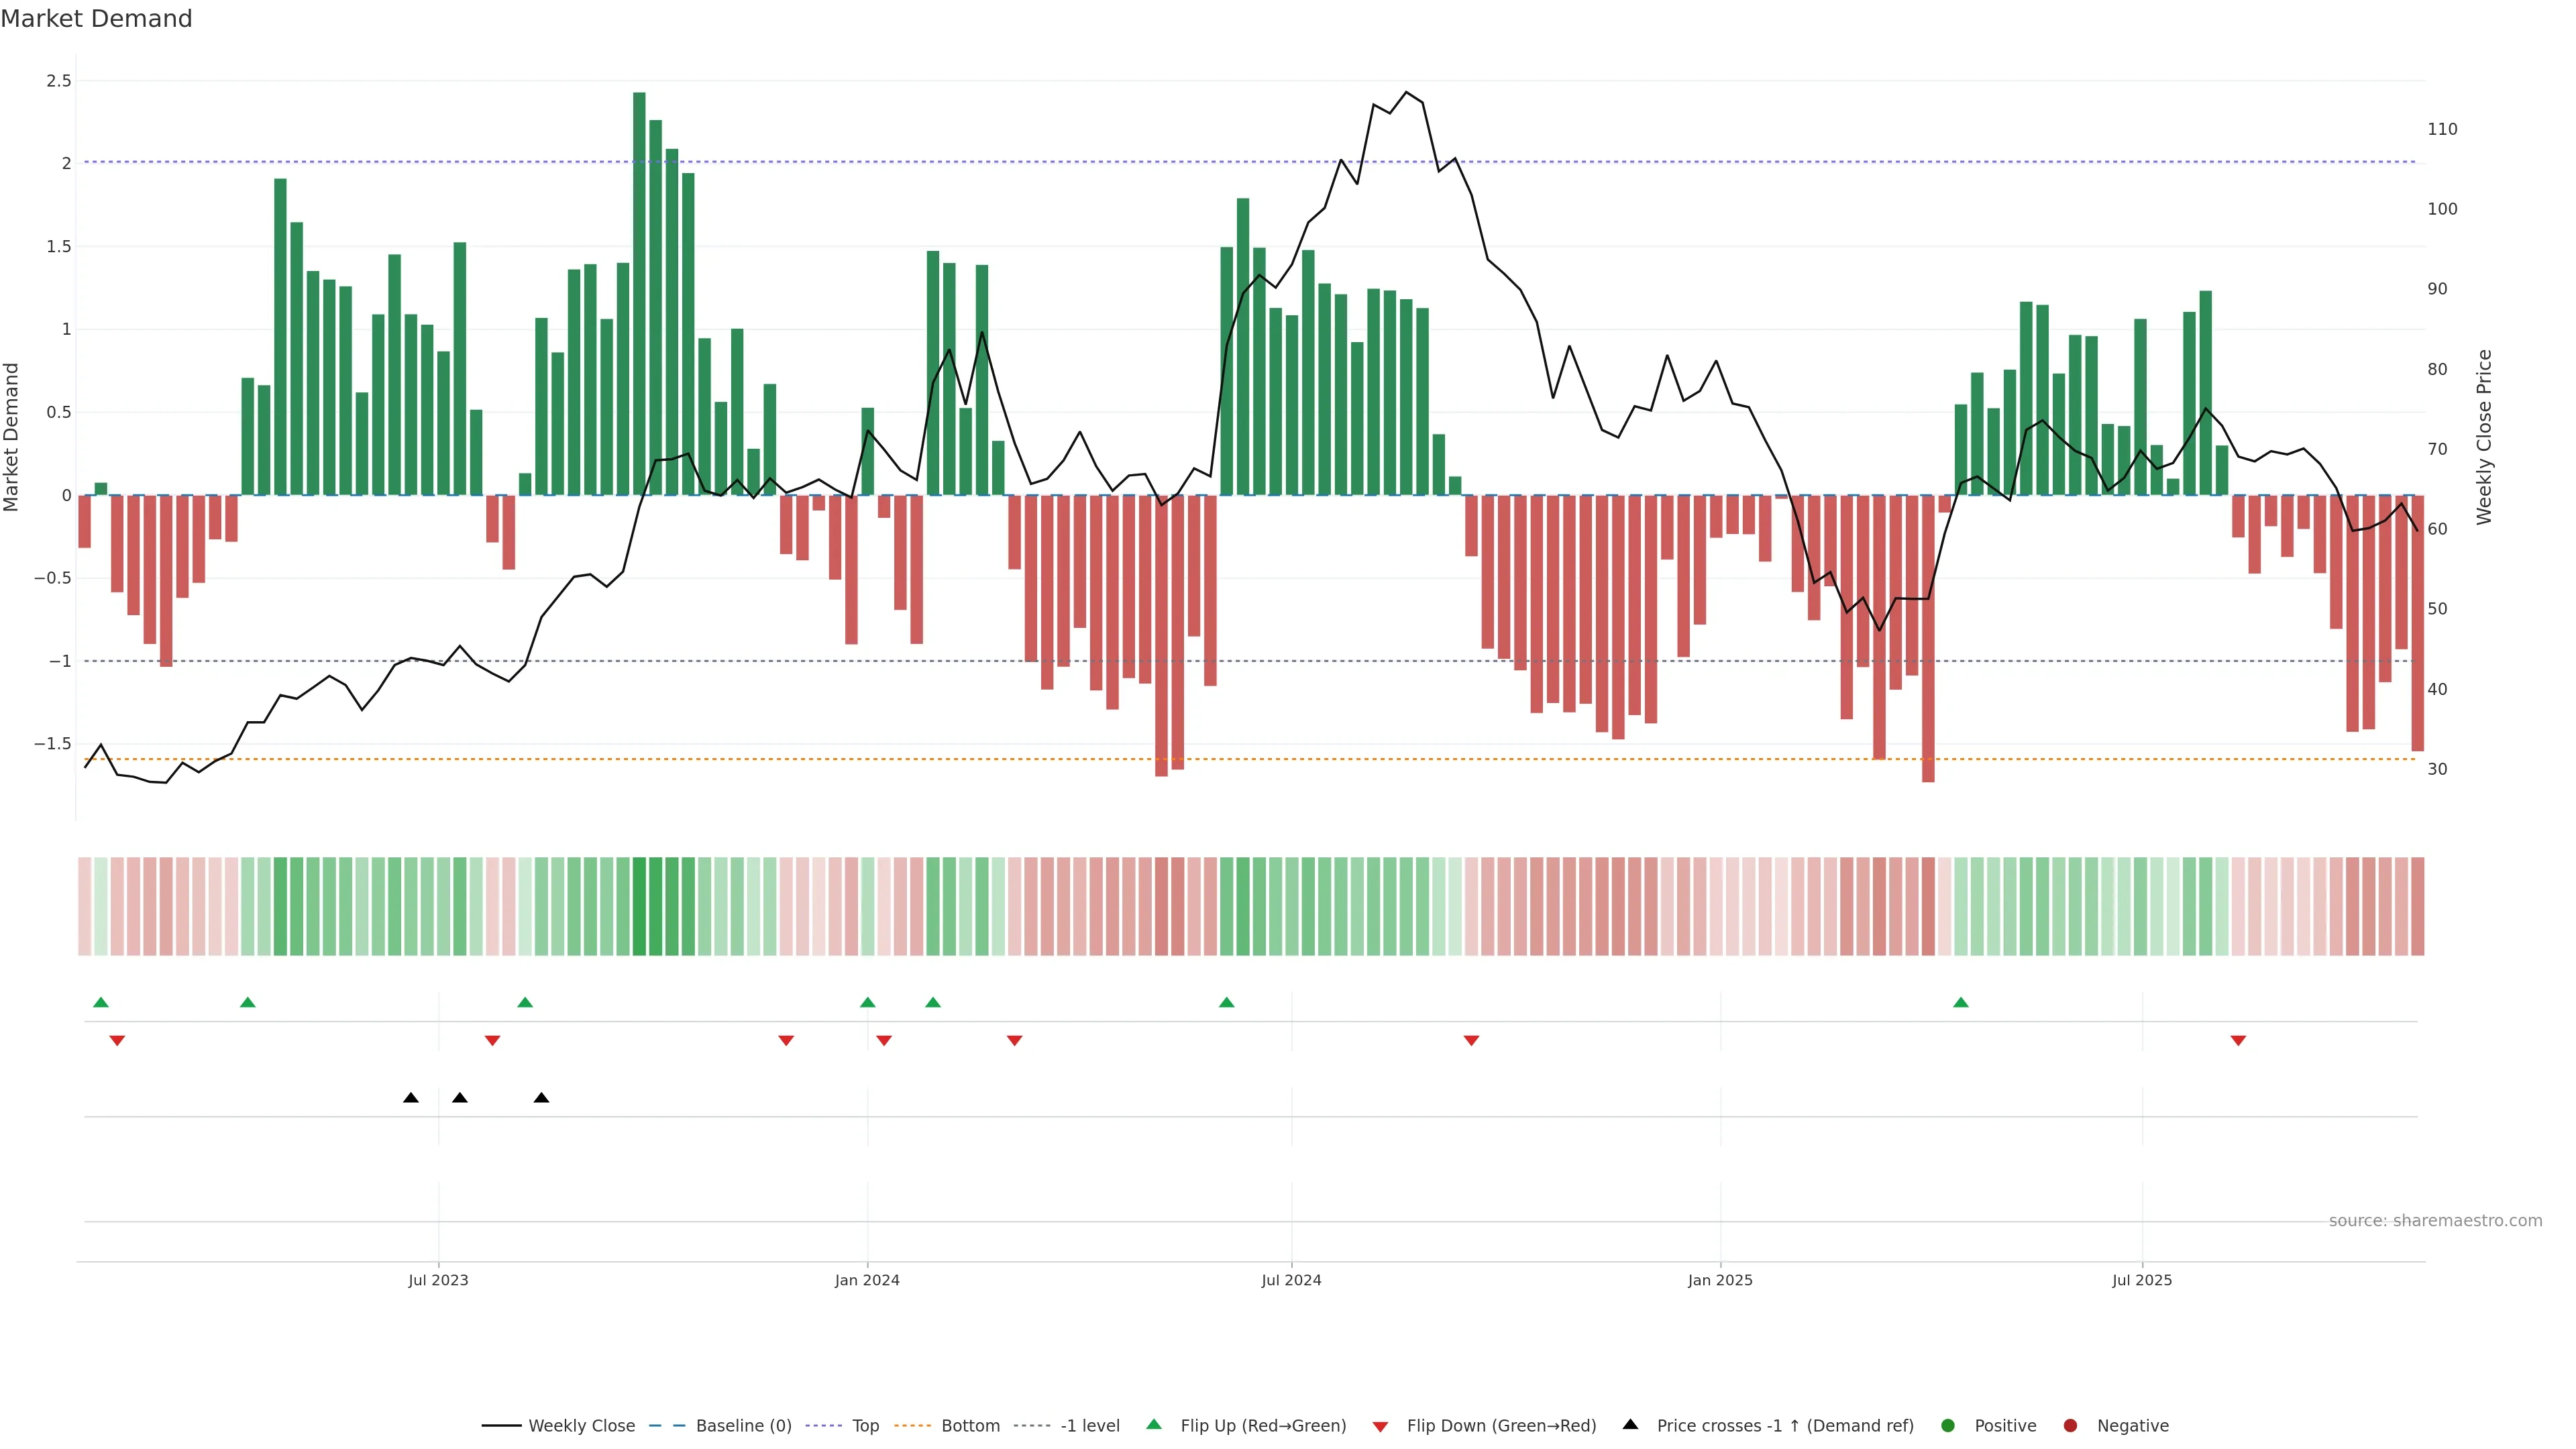2576x1449 pixels.
Task: Click the last red flip-down marker after Jul 2025
Action: point(2238,1041)
